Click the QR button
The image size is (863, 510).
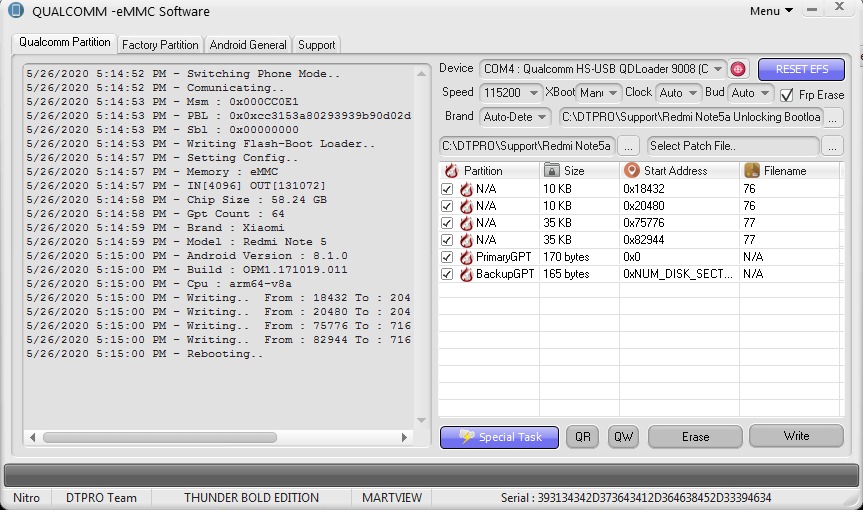coord(582,437)
